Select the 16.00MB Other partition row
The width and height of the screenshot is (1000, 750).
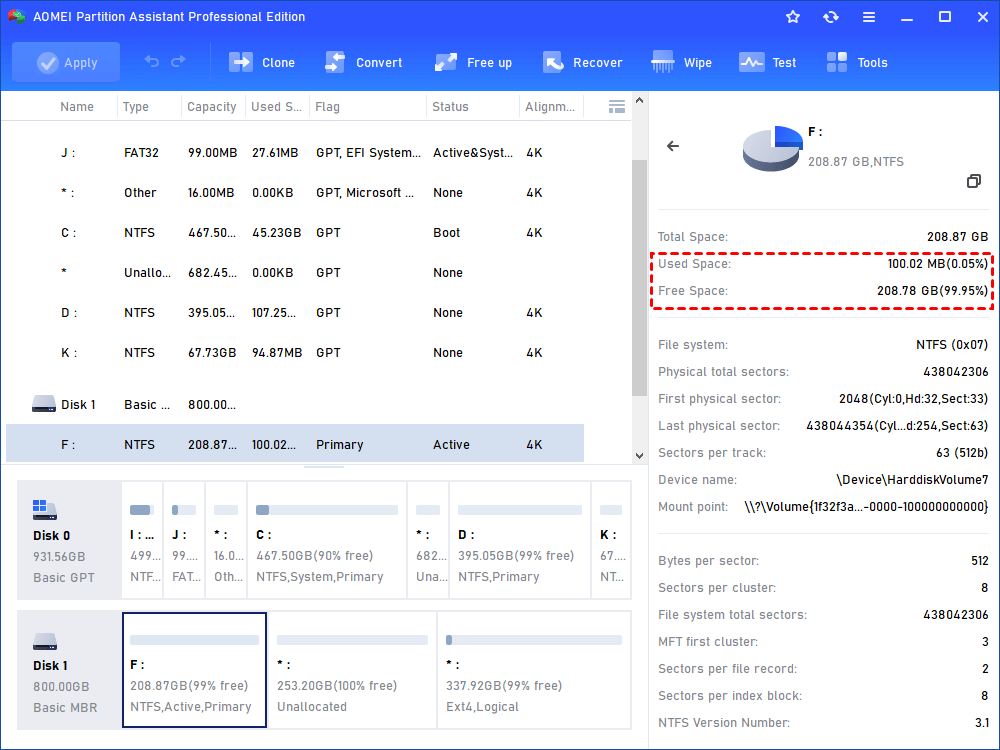295,193
